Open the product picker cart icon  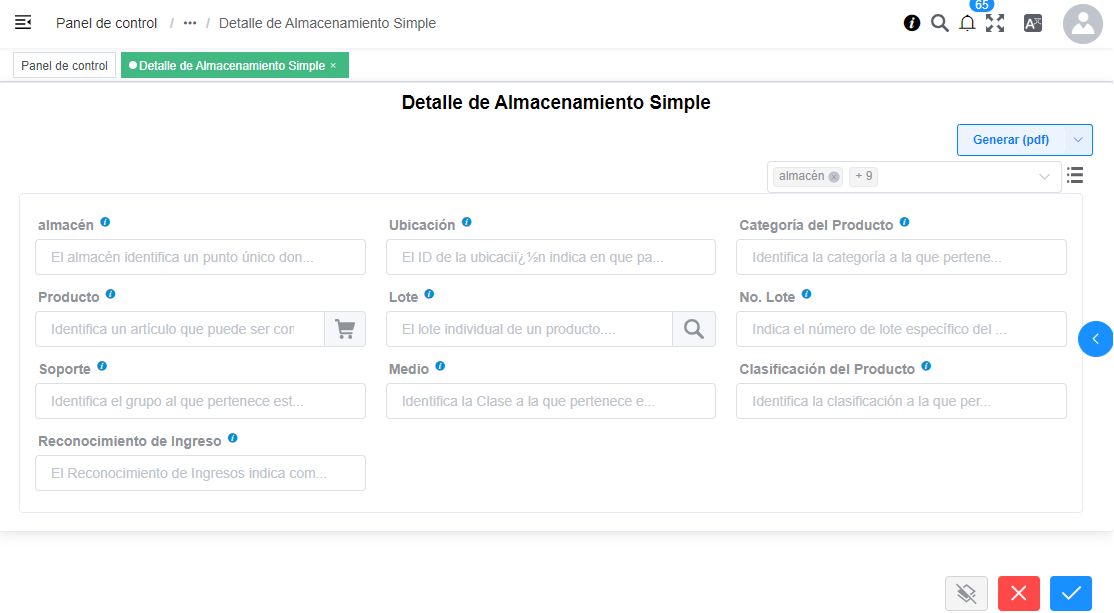(345, 328)
